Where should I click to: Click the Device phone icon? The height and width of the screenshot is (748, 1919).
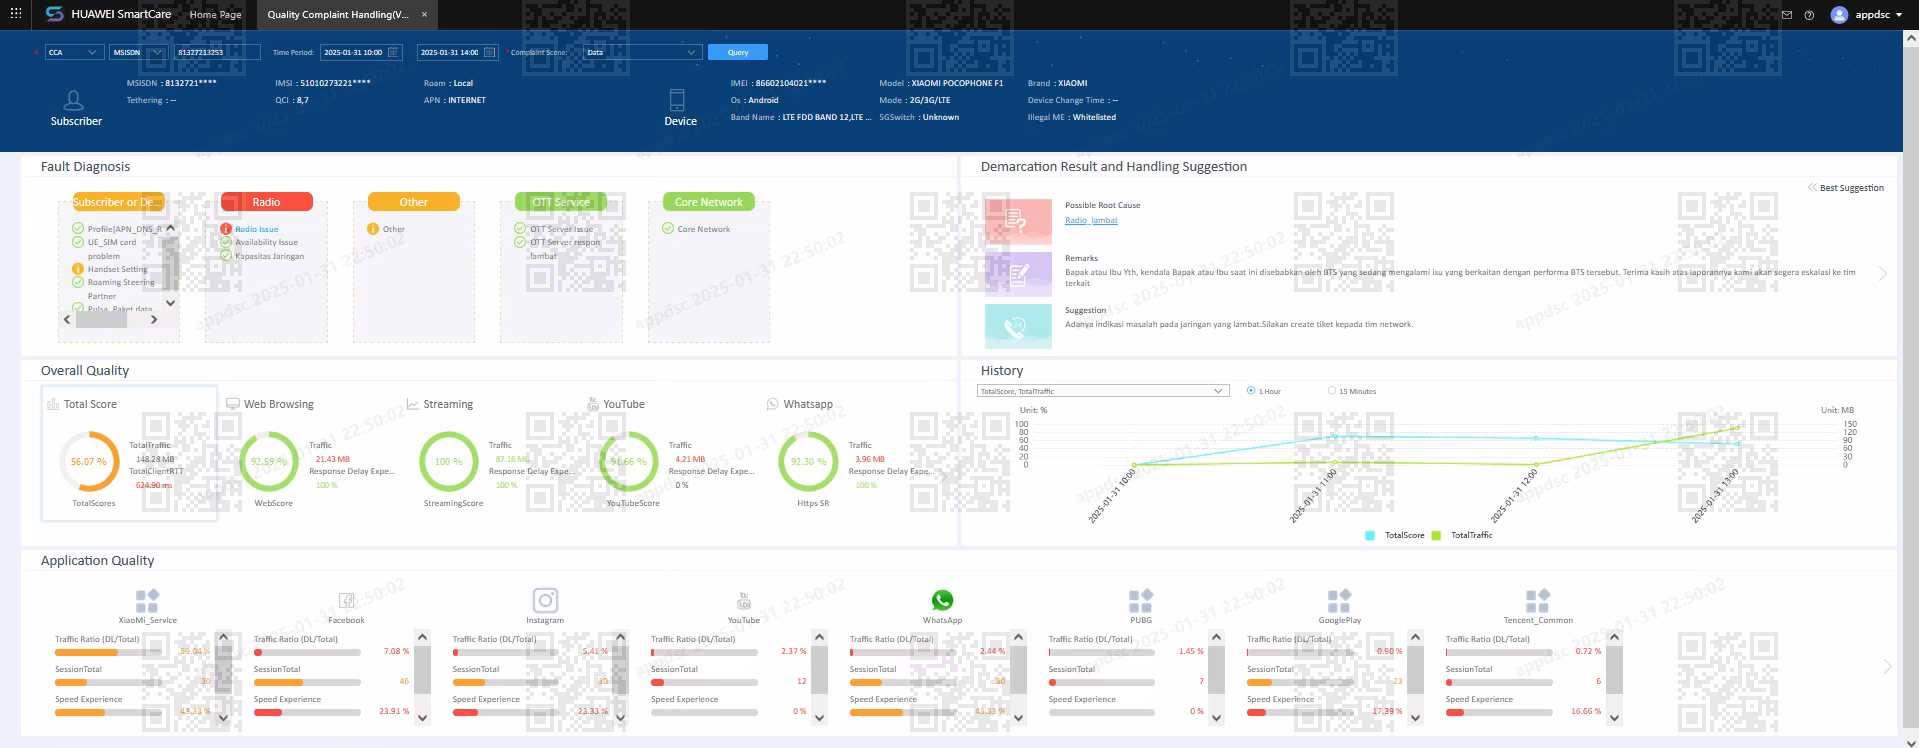(x=677, y=100)
